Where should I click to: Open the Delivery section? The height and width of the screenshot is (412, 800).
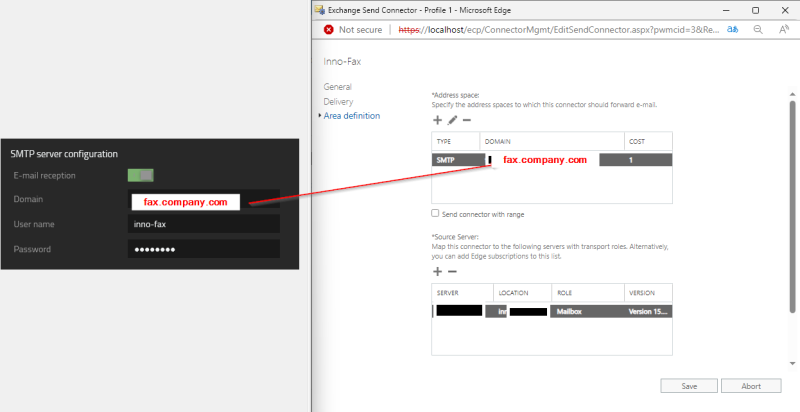pos(338,101)
